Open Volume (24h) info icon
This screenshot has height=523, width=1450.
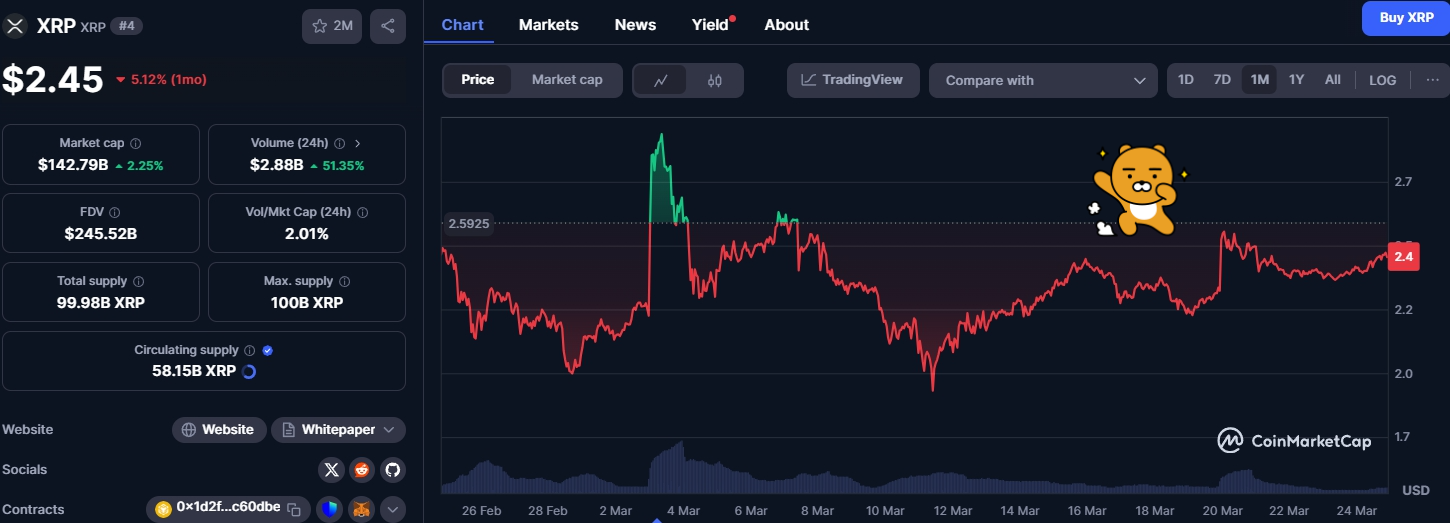click(339, 144)
